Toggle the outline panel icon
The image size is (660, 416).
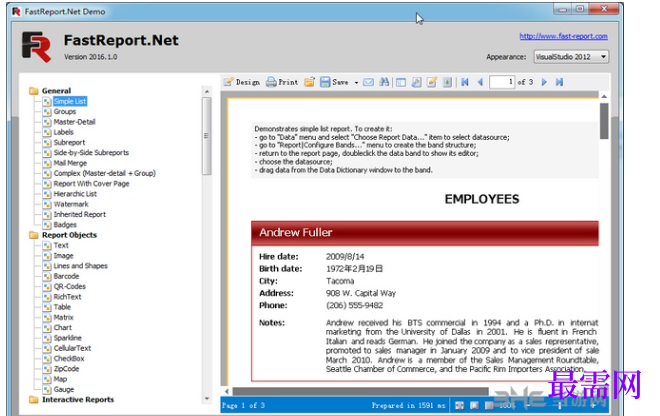401,83
